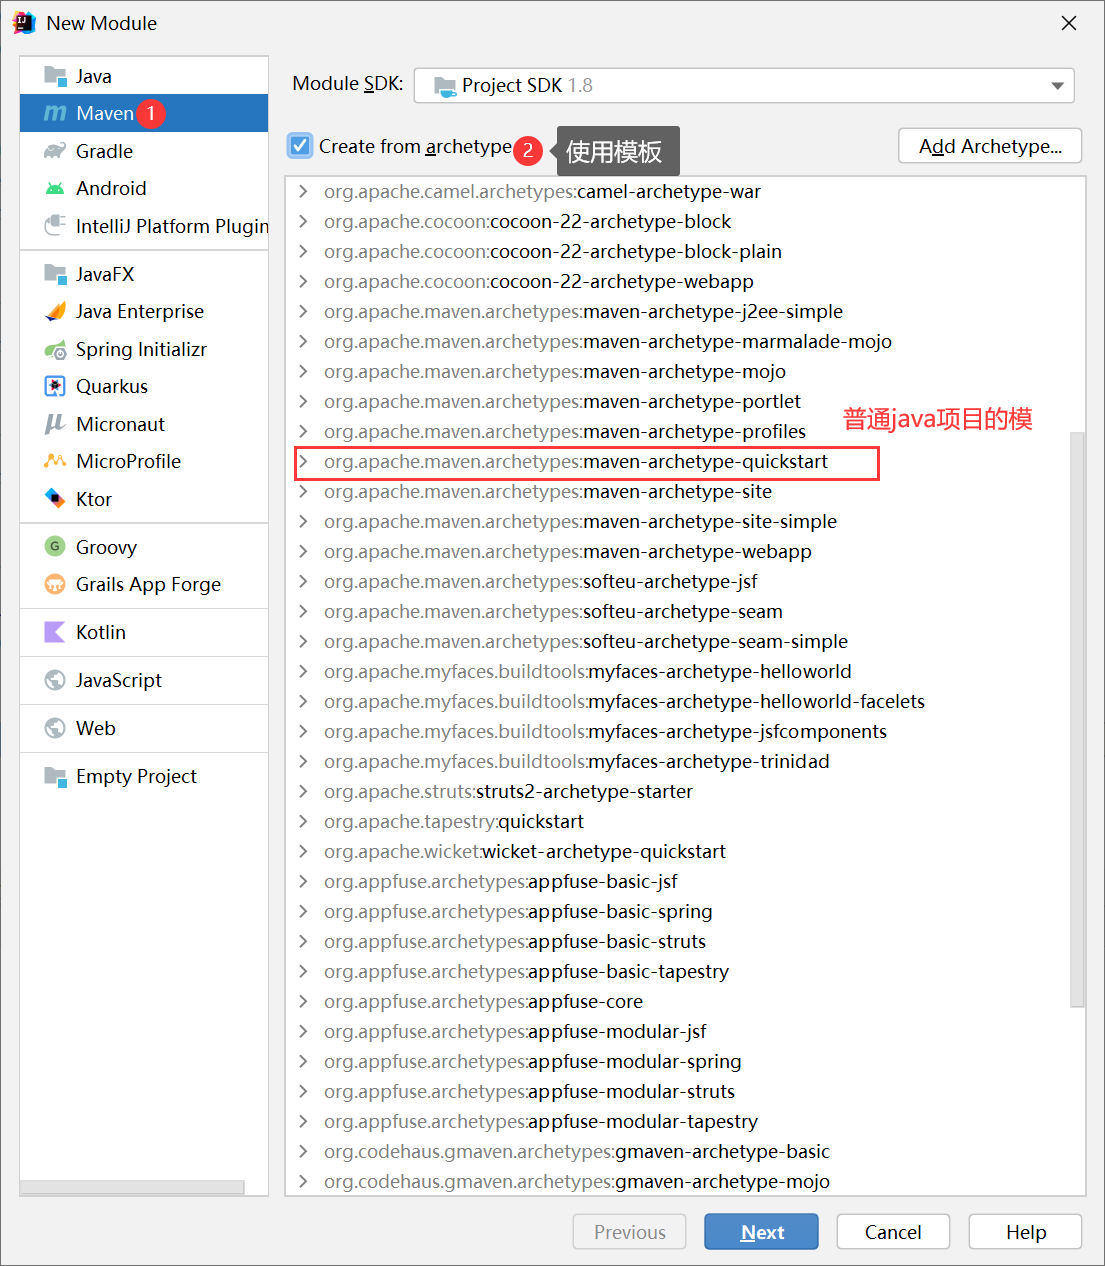Click the sidebar horizontal scrollbar
The height and width of the screenshot is (1266, 1105).
[x=132, y=1187]
